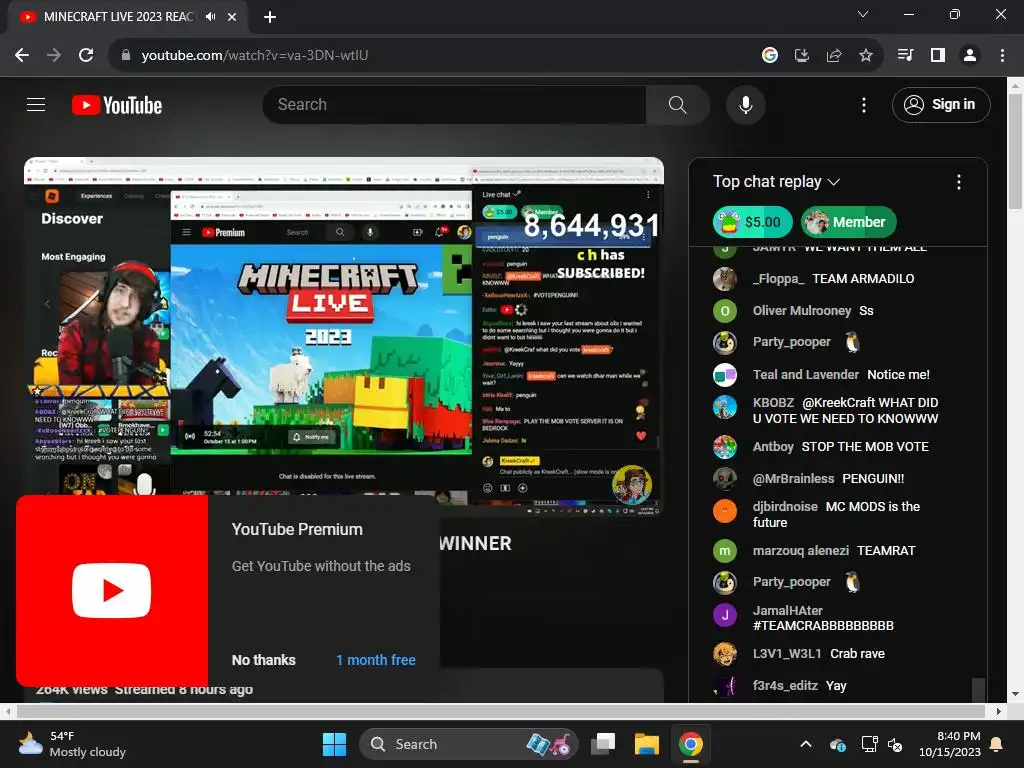Click the search magnifier button
1024x768 pixels.
click(x=677, y=104)
